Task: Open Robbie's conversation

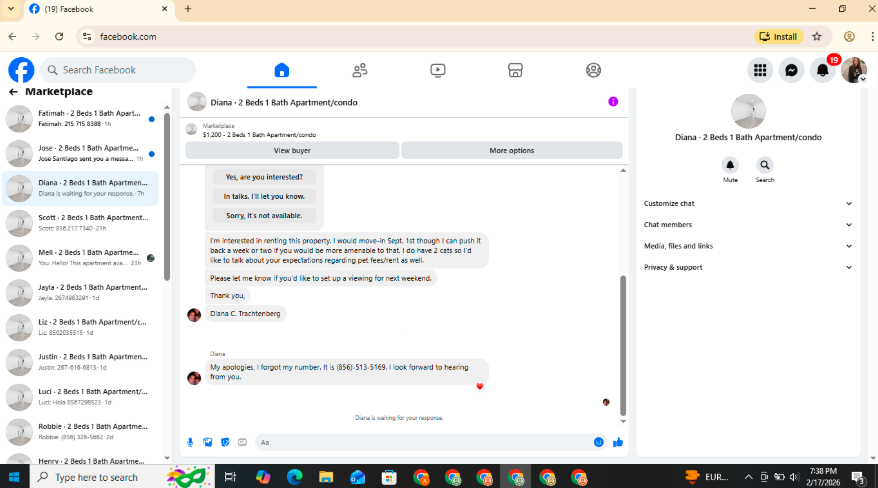Action: pos(81,431)
